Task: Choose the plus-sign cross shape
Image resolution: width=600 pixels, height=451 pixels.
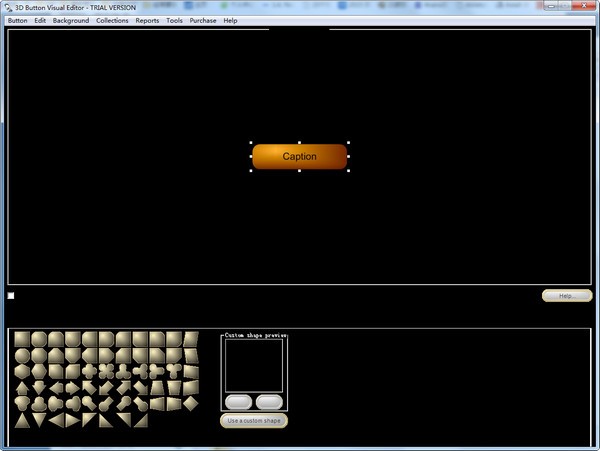Action: (89, 371)
